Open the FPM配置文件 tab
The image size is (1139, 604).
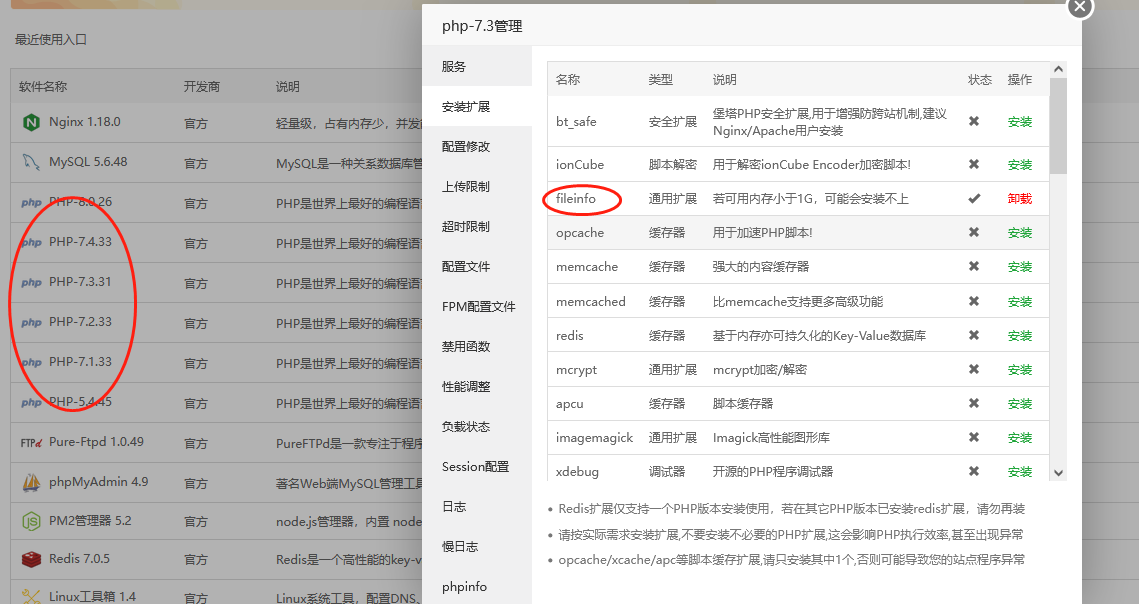coord(477,306)
